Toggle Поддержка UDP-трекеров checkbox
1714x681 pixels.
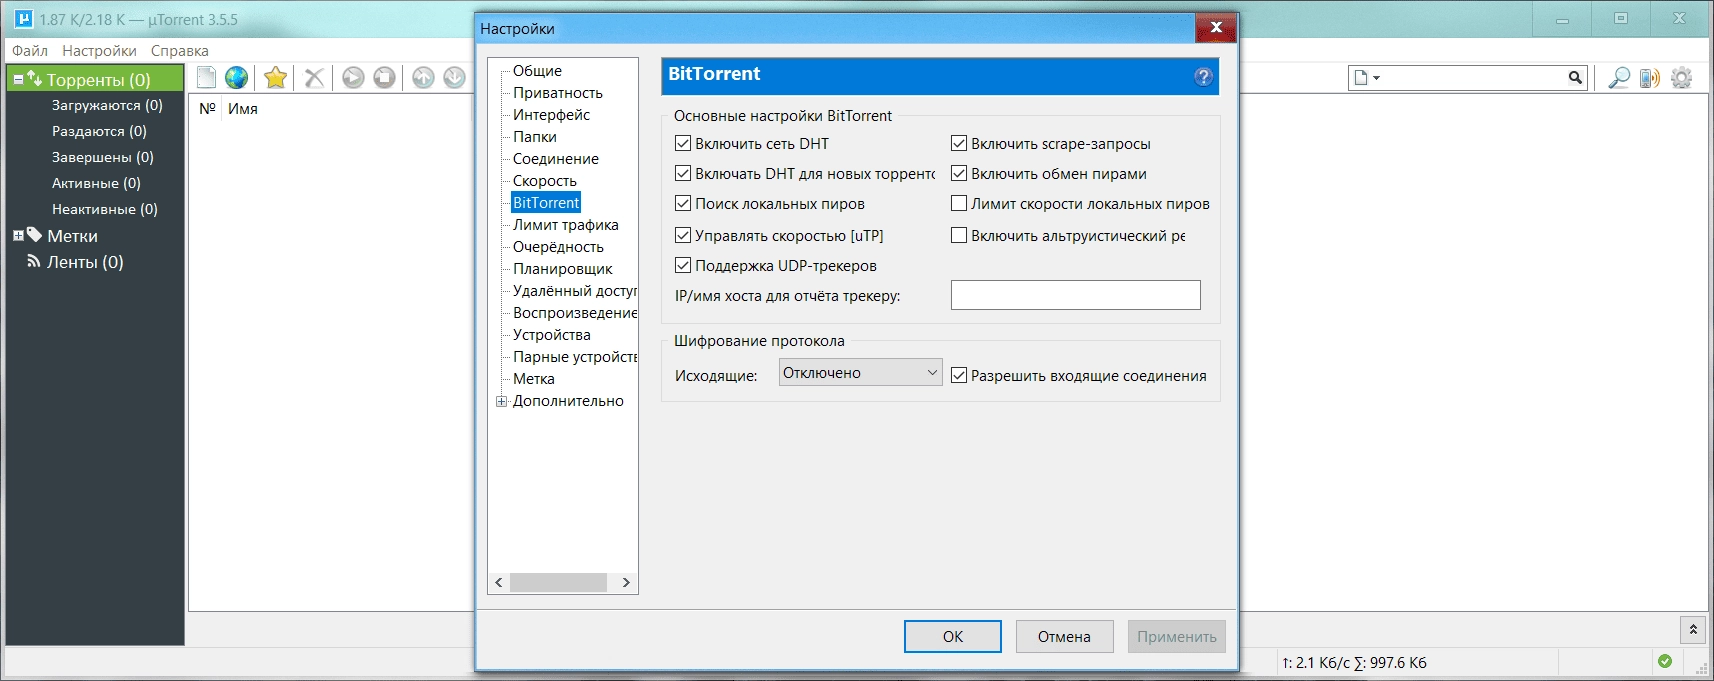pyautogui.click(x=683, y=265)
